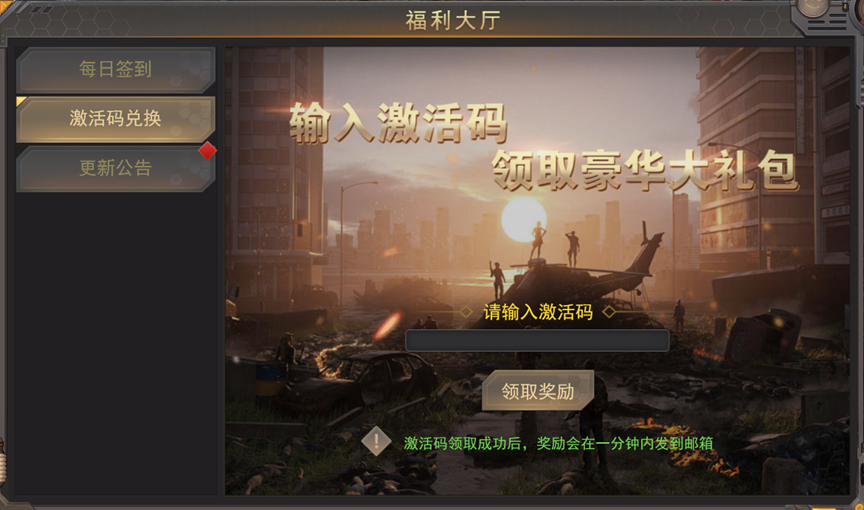Click the setting sun in the banner
The image size is (864, 510).
point(523,219)
